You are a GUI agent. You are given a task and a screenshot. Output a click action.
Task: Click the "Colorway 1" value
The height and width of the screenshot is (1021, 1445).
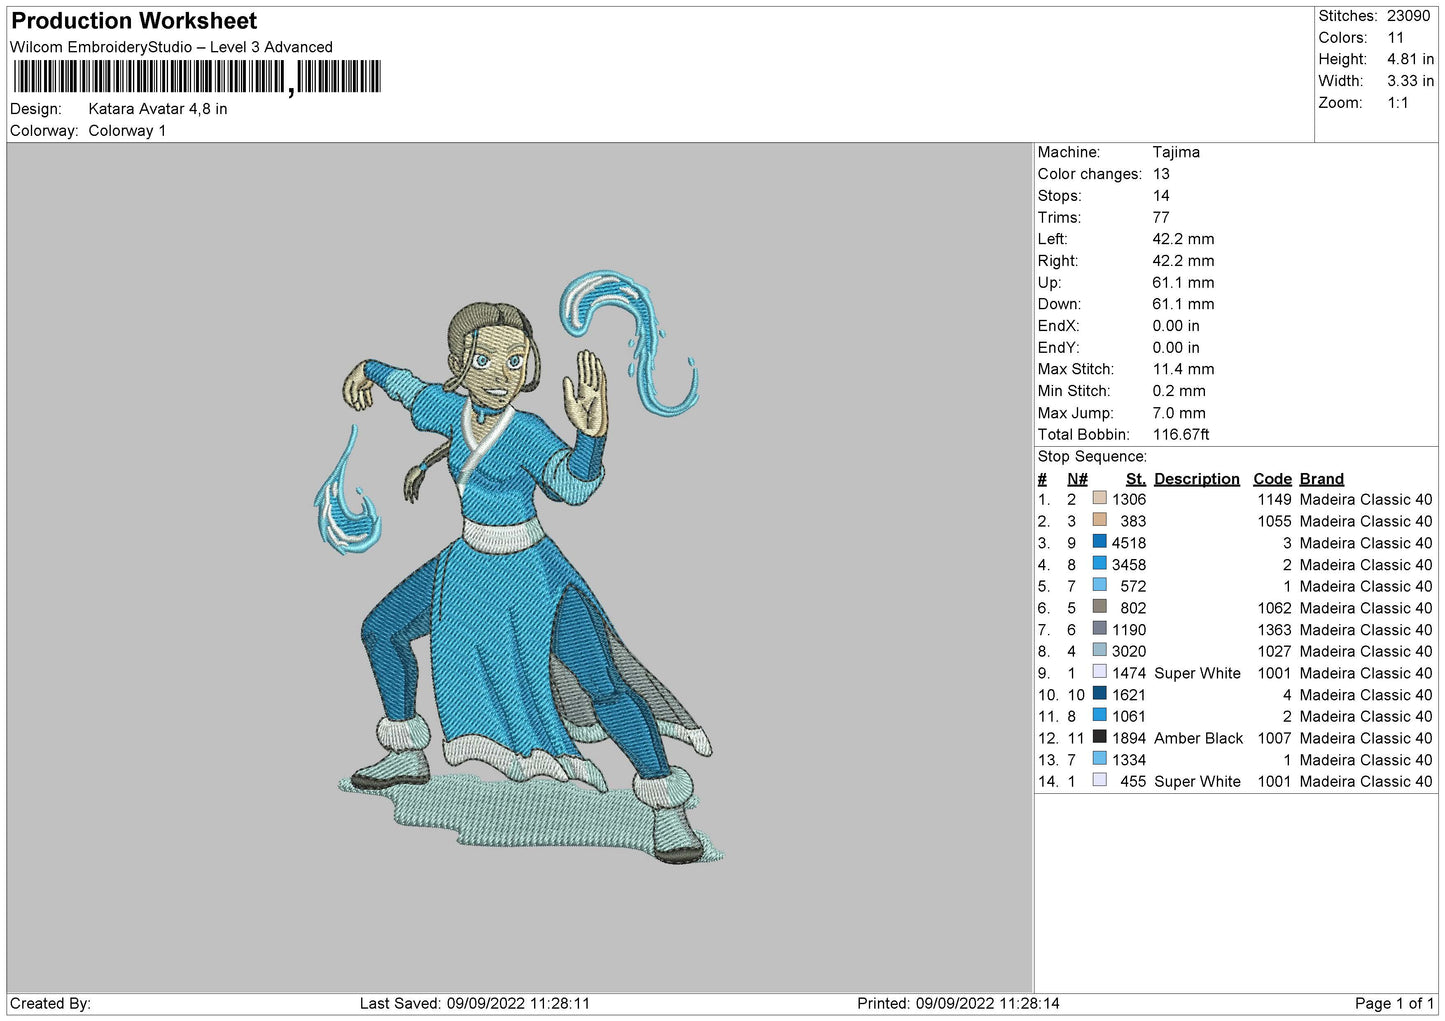point(127,131)
